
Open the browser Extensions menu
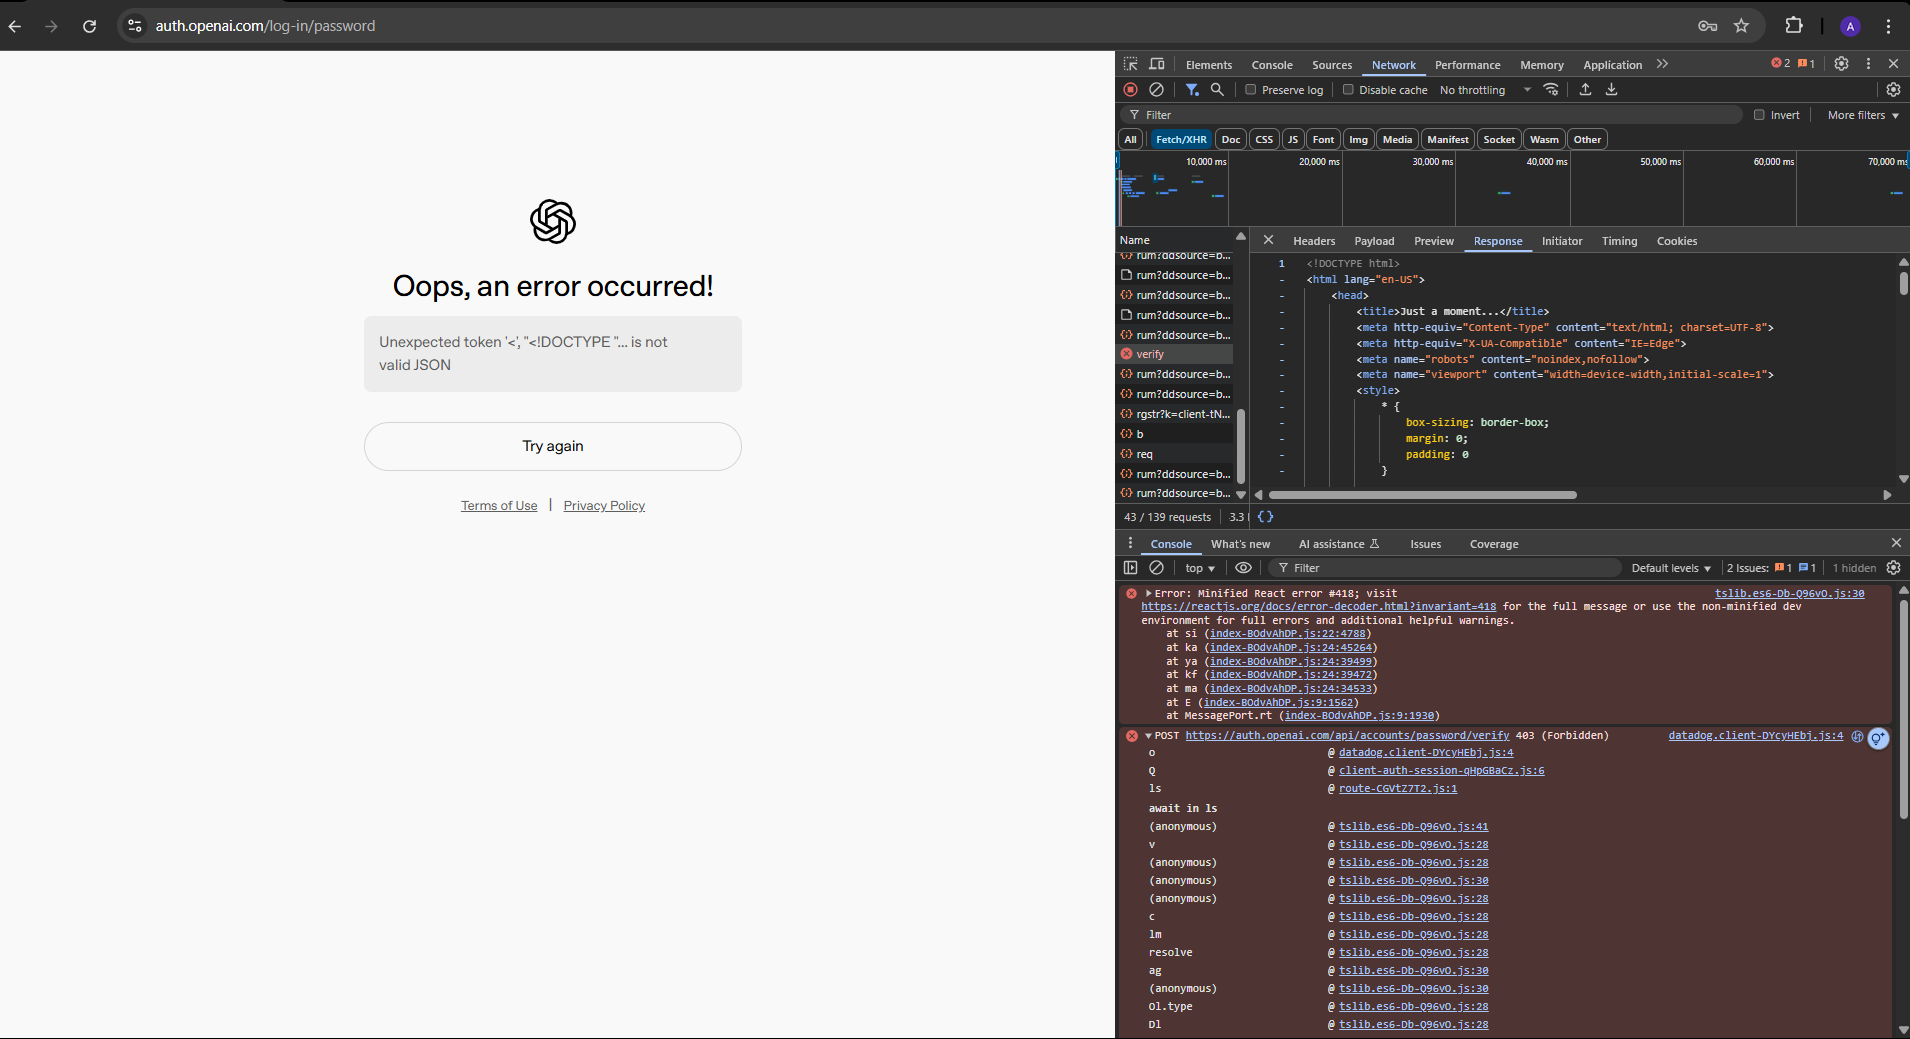point(1794,26)
